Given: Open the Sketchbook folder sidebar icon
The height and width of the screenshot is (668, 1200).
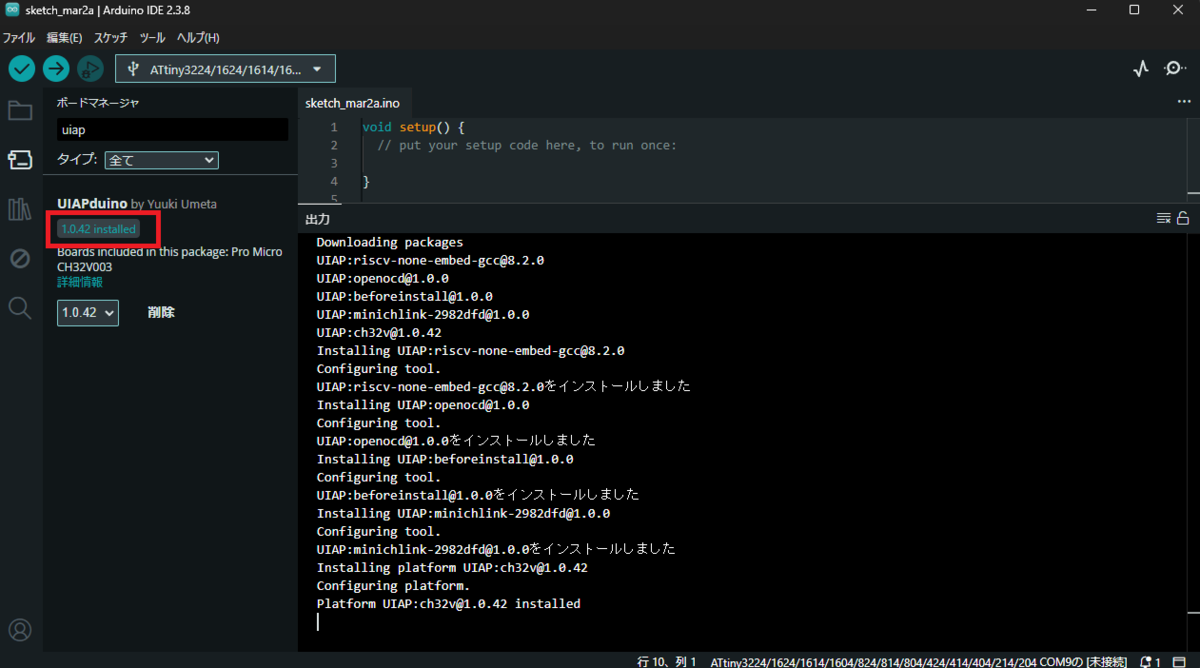Looking at the screenshot, I should tap(20, 110).
